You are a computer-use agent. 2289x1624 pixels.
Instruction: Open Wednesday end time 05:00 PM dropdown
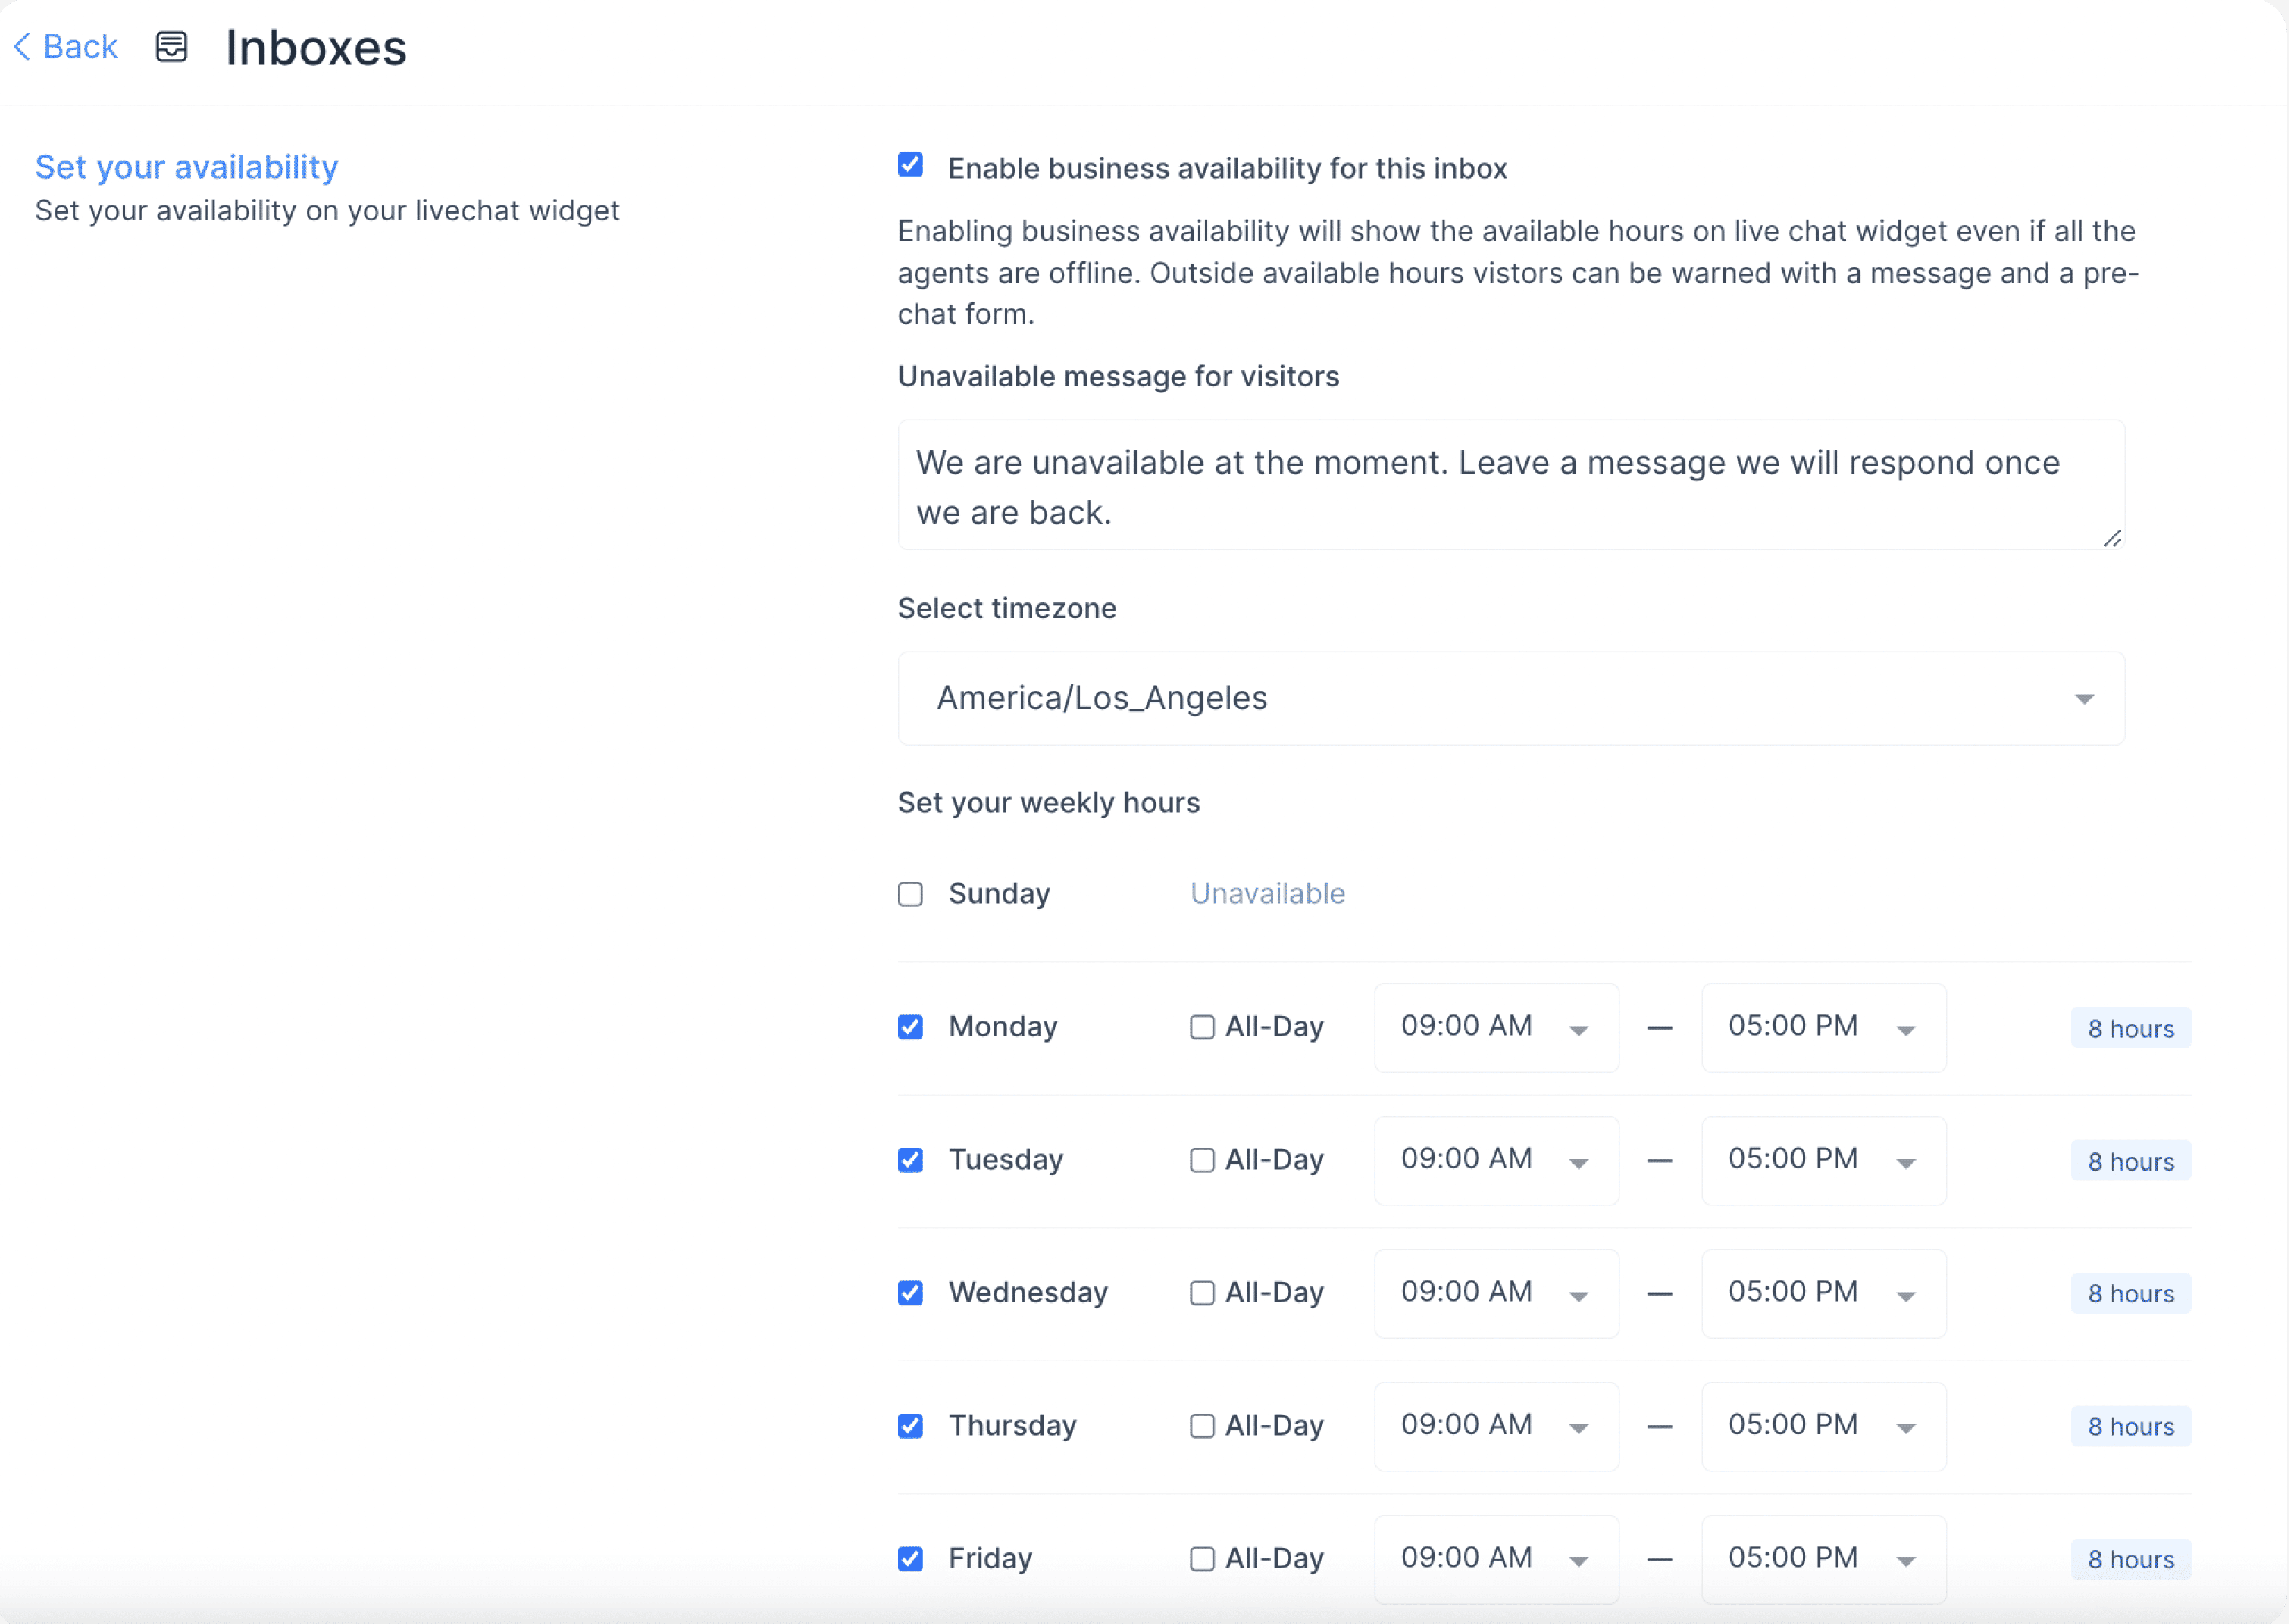pos(1824,1294)
